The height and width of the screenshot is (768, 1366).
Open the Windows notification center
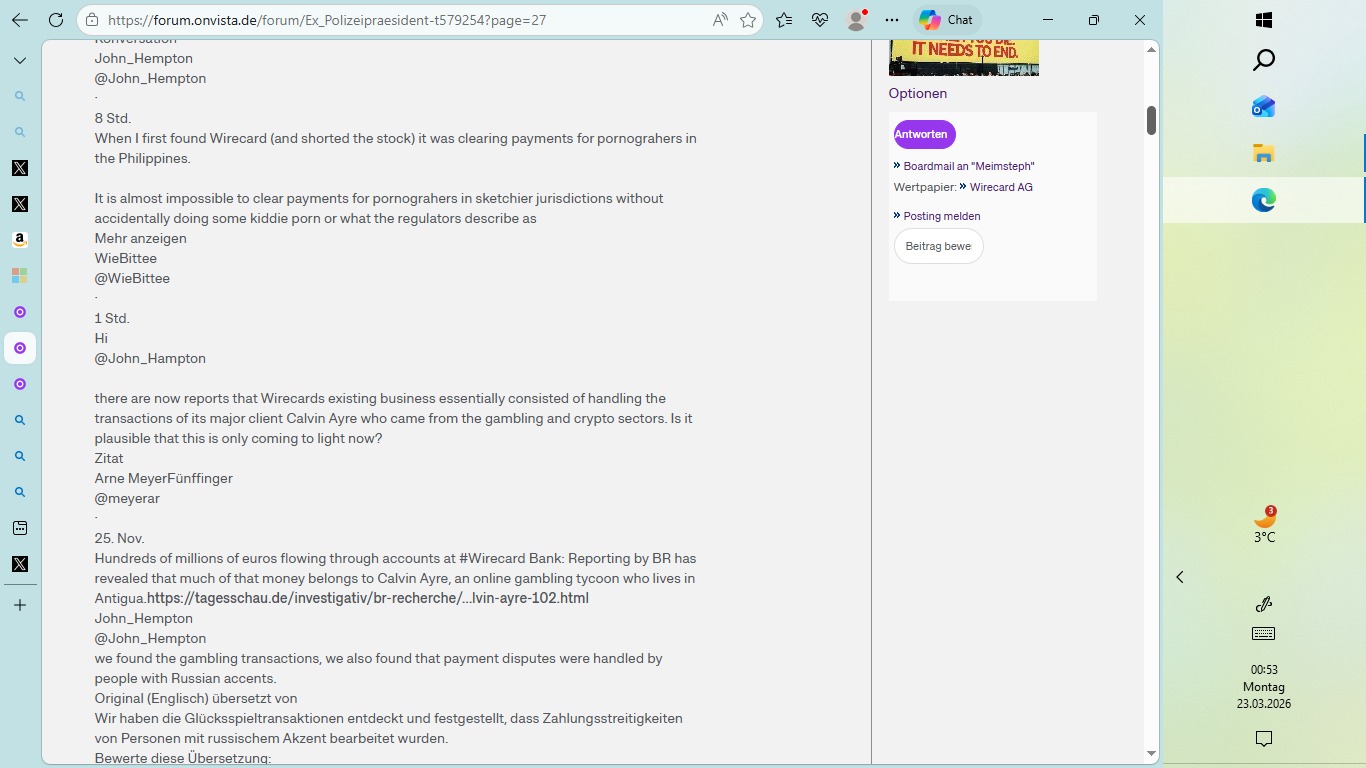click(x=1264, y=739)
